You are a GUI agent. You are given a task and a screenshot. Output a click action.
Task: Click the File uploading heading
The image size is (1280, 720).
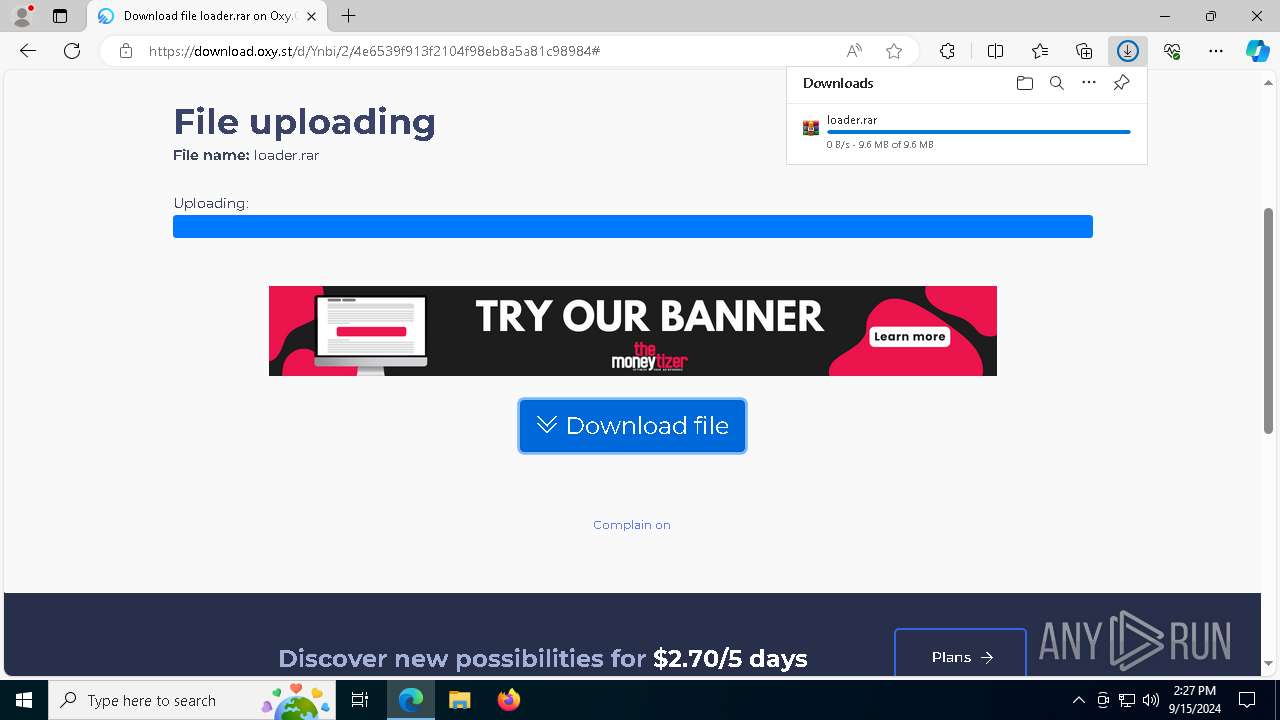pyautogui.click(x=304, y=122)
